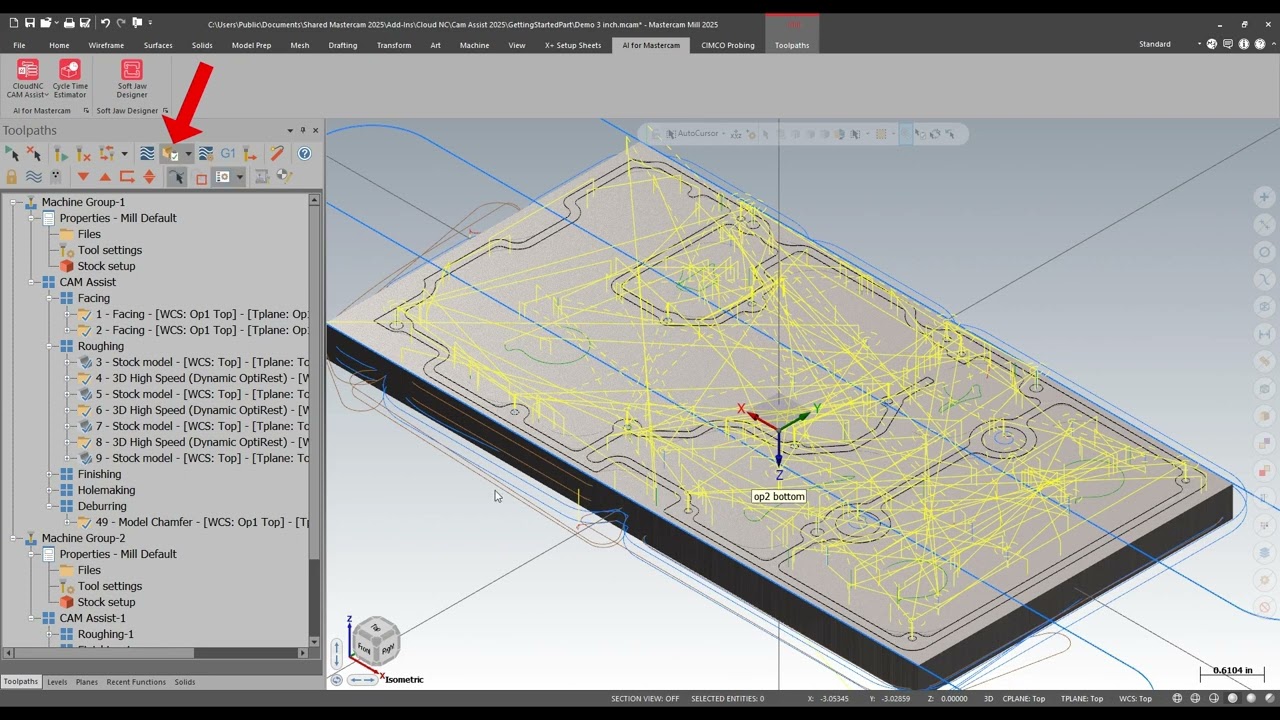The height and width of the screenshot is (720, 1280).
Task: Click the view cube gnomon
Action: 376,641
